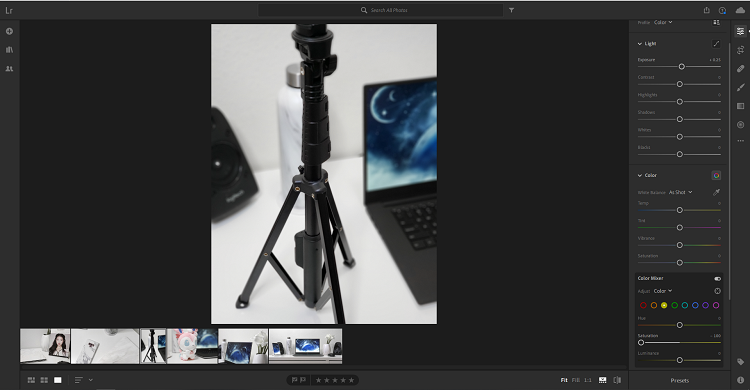
Task: Open the sort order dropdown
Action: pos(83,380)
